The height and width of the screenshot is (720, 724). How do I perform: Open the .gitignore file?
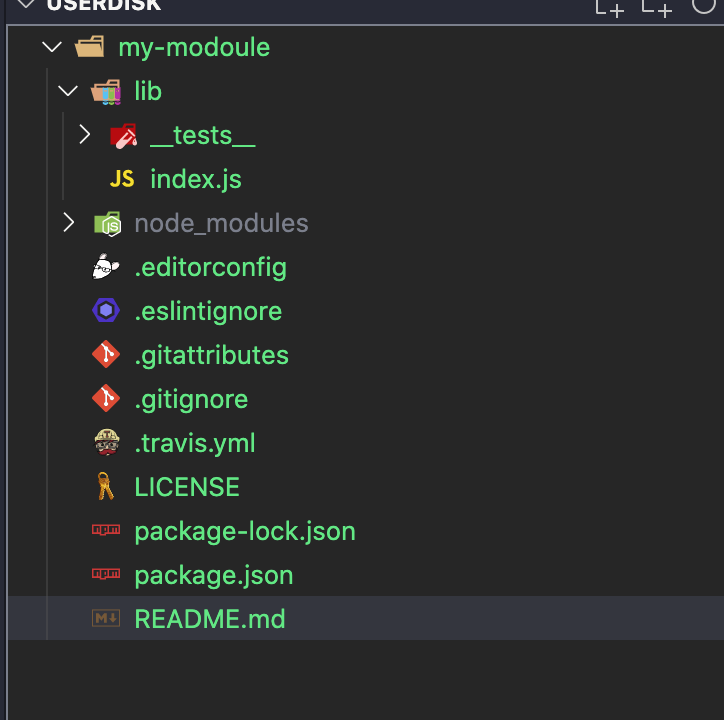191,399
